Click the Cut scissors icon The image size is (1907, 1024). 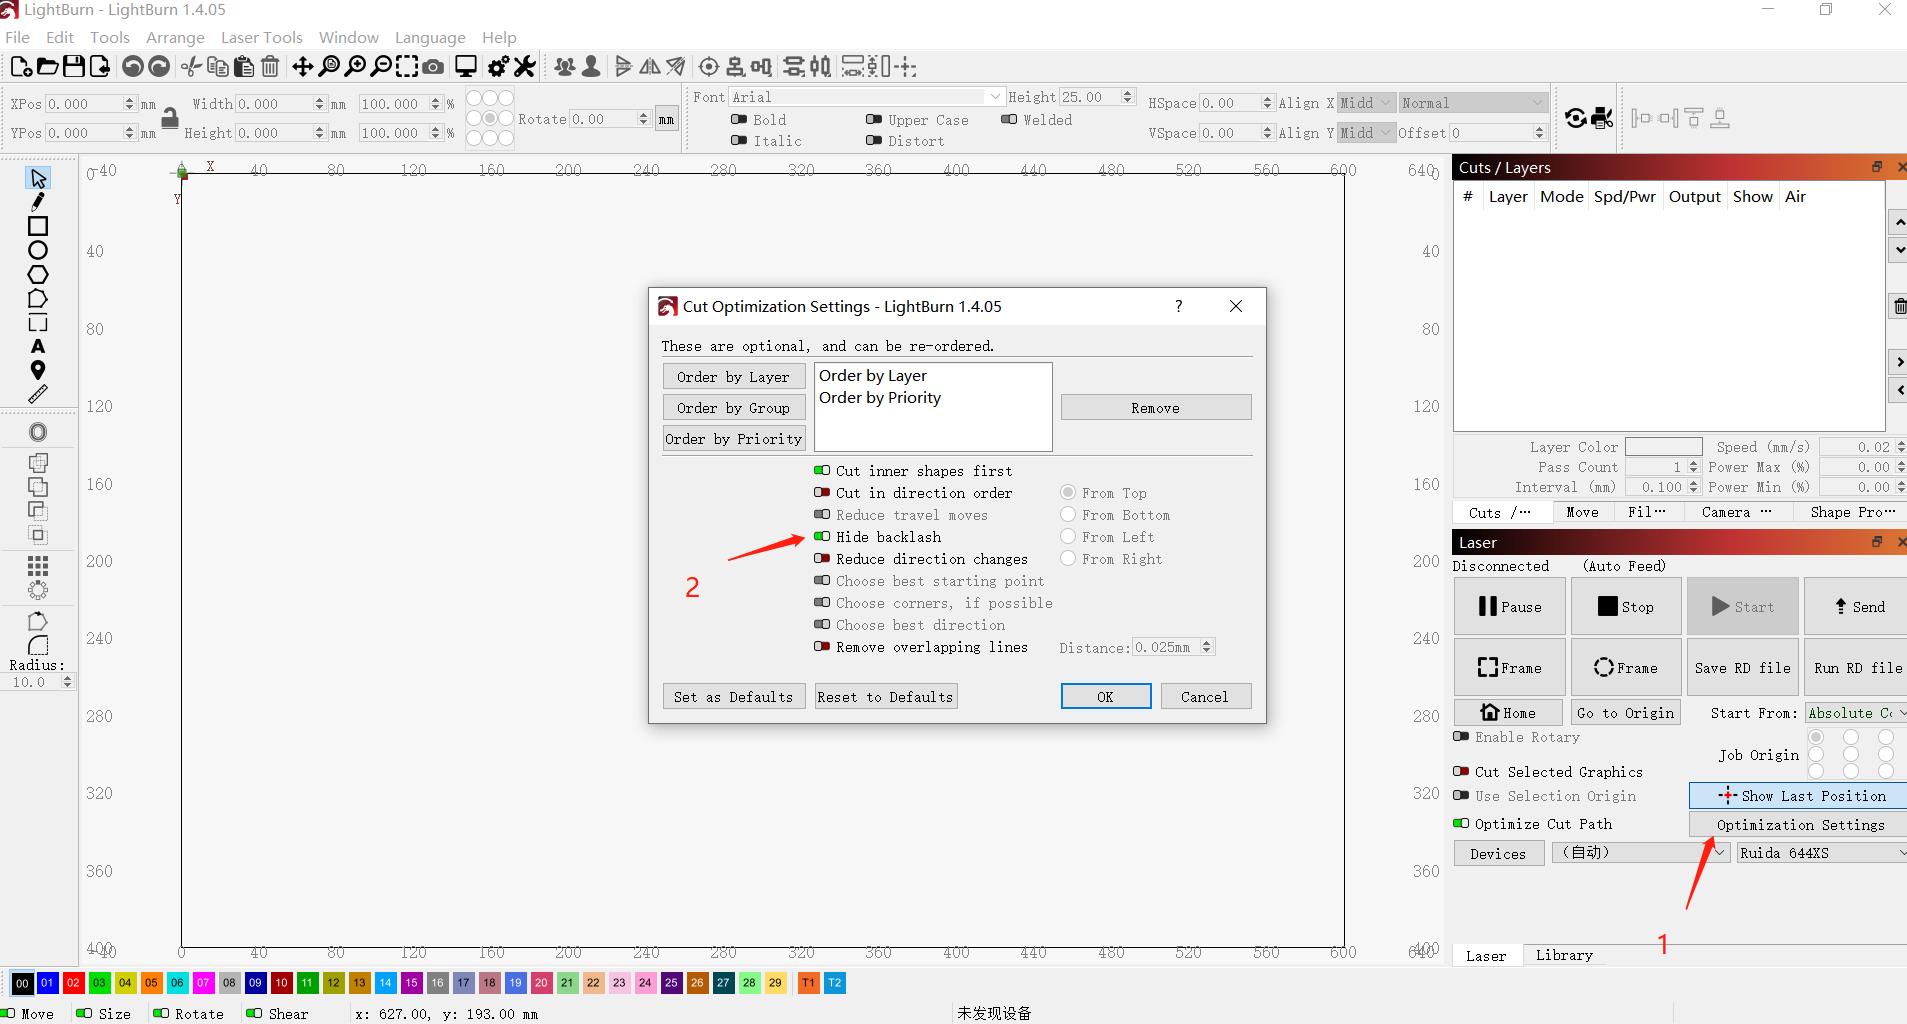[x=191, y=67]
